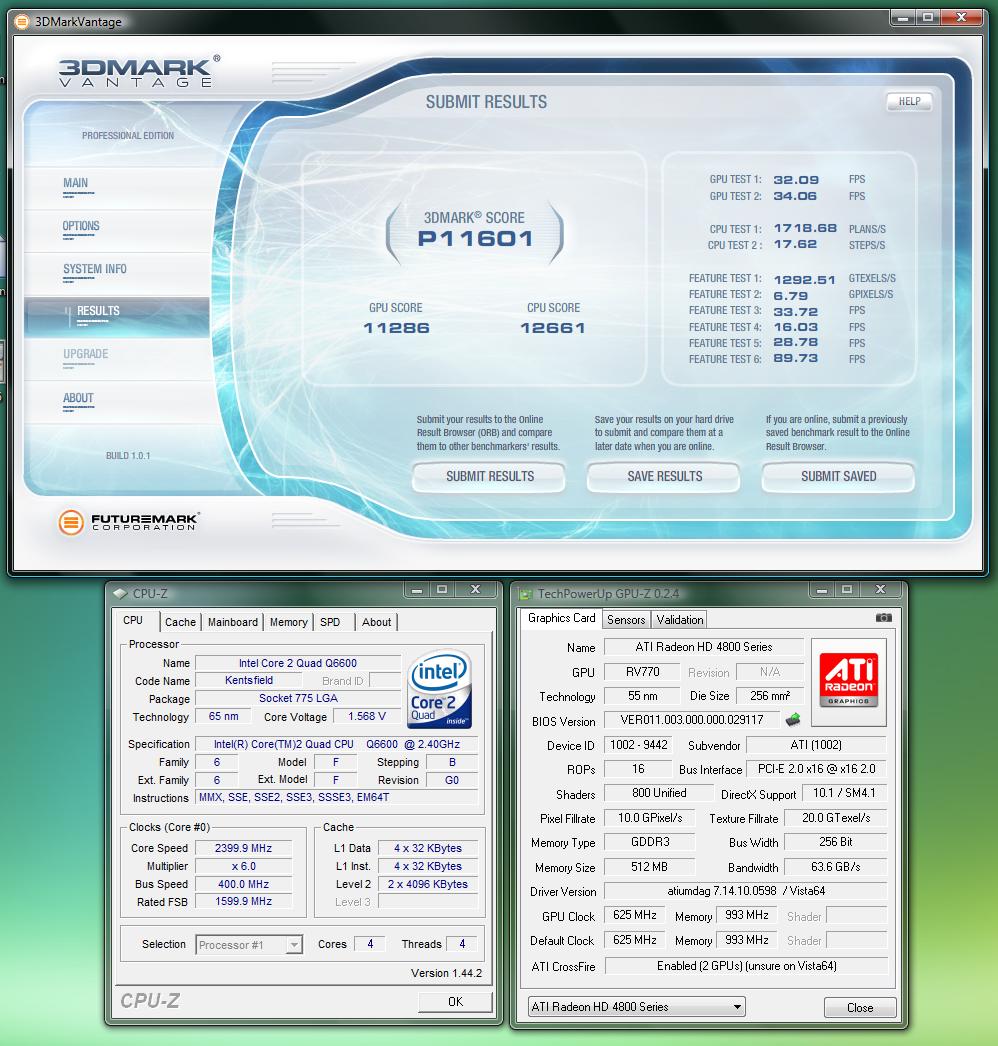Click the Instructions field listing MMX, SSE, SSE2
The height and width of the screenshot is (1046, 998).
337,797
